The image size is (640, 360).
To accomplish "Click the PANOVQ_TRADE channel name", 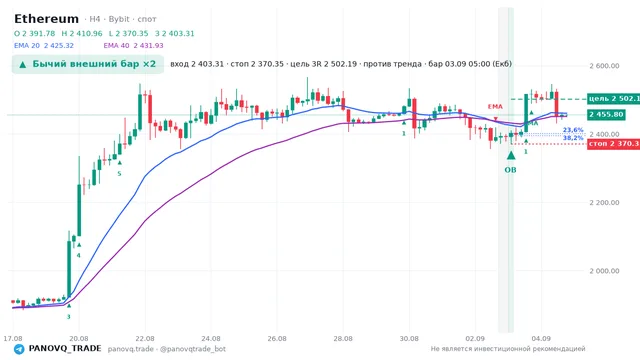I will point(65,349).
